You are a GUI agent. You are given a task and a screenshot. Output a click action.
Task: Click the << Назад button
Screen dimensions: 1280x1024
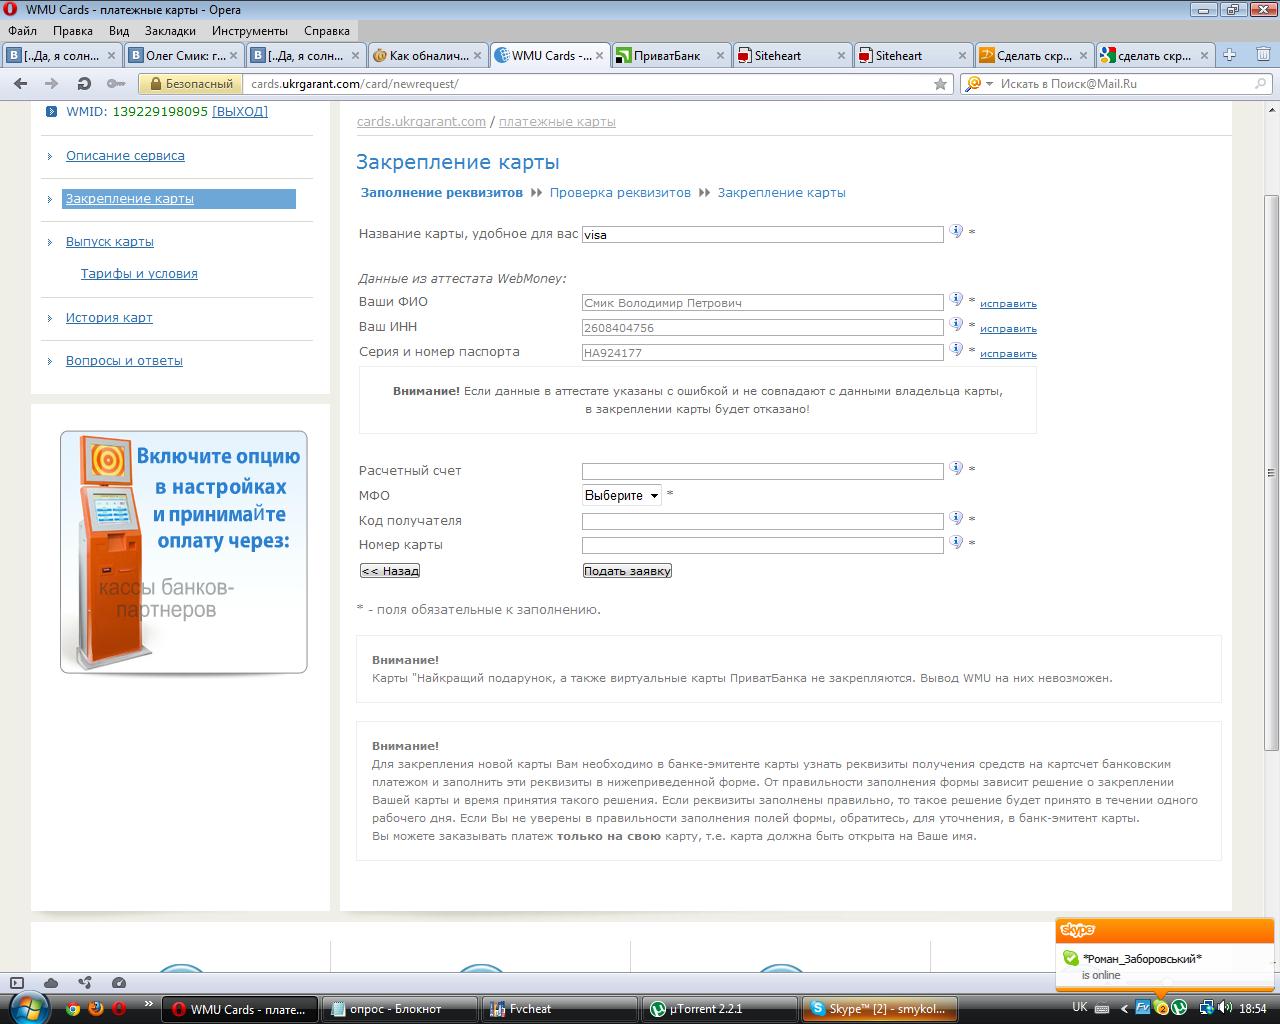tap(390, 570)
